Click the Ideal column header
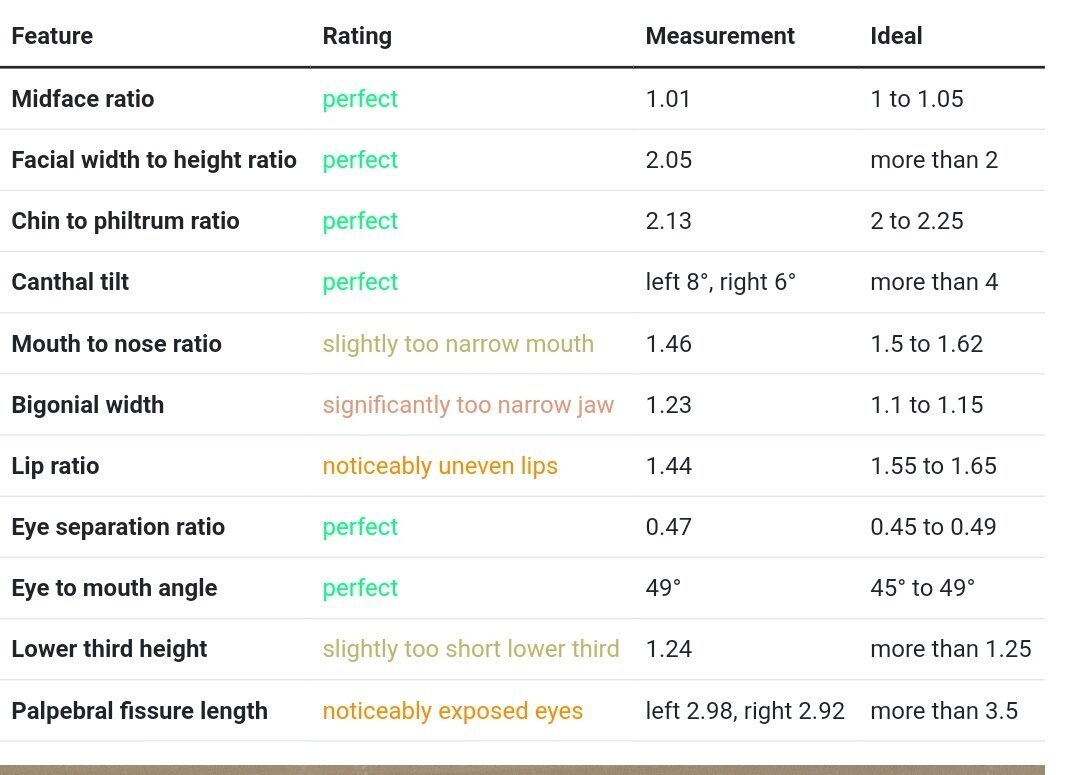The width and height of the screenshot is (1080, 775). (x=896, y=36)
